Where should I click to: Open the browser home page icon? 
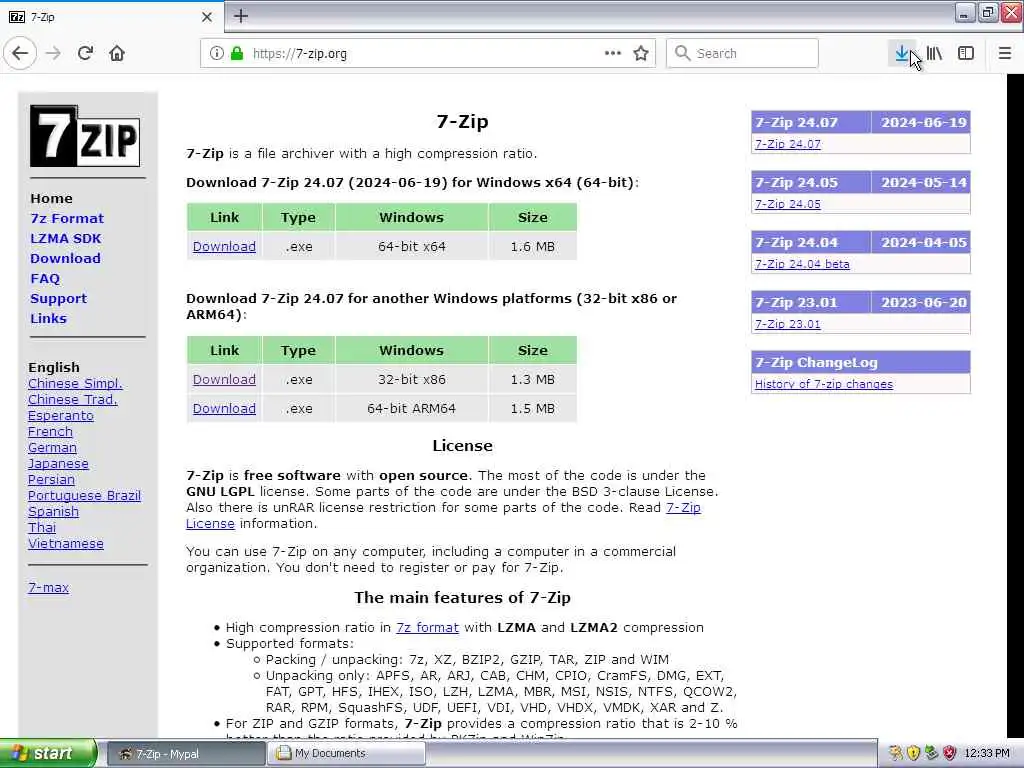tap(117, 53)
